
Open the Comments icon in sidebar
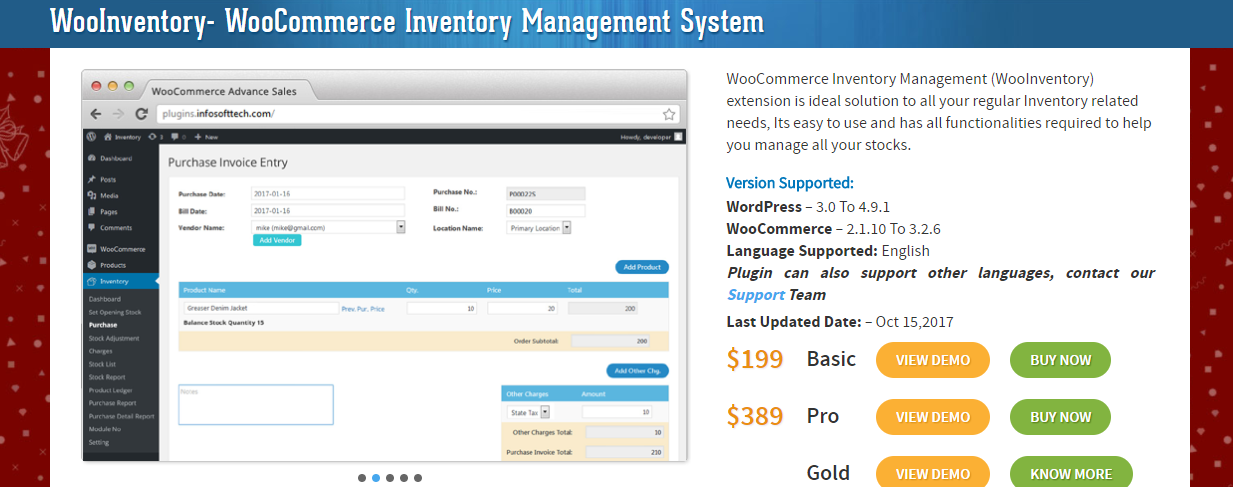point(92,228)
